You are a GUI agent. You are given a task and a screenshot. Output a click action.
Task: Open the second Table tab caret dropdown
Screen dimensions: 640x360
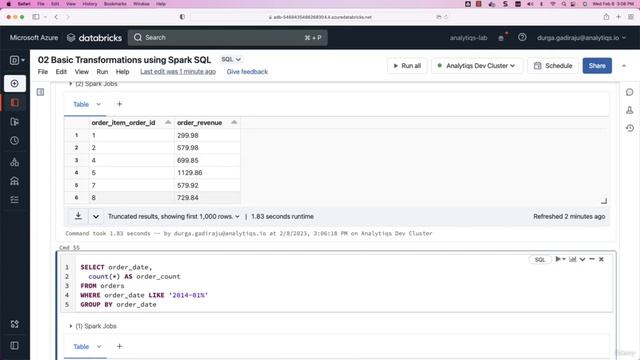tap(98, 347)
